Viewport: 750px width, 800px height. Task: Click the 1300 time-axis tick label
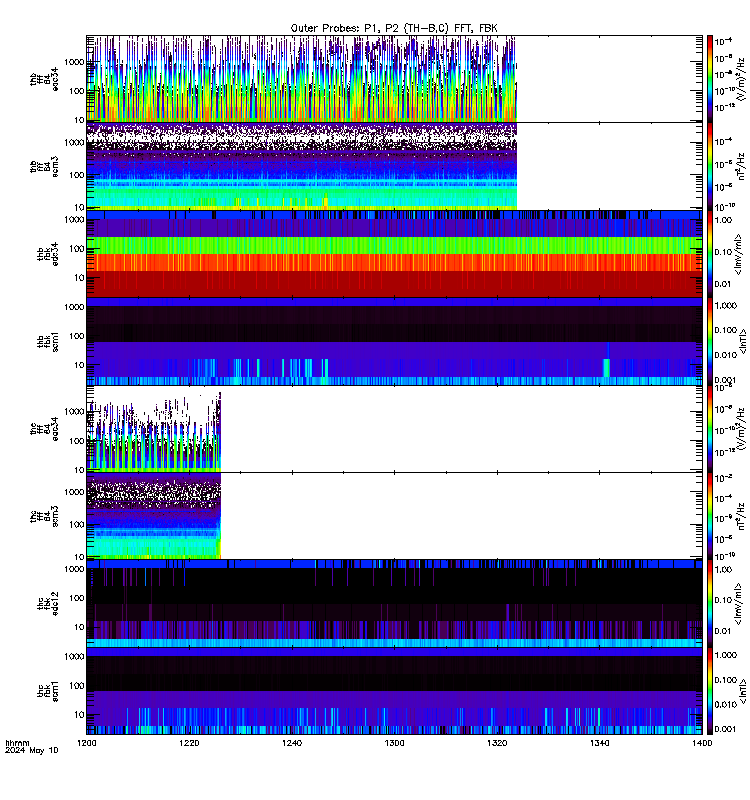(x=394, y=743)
